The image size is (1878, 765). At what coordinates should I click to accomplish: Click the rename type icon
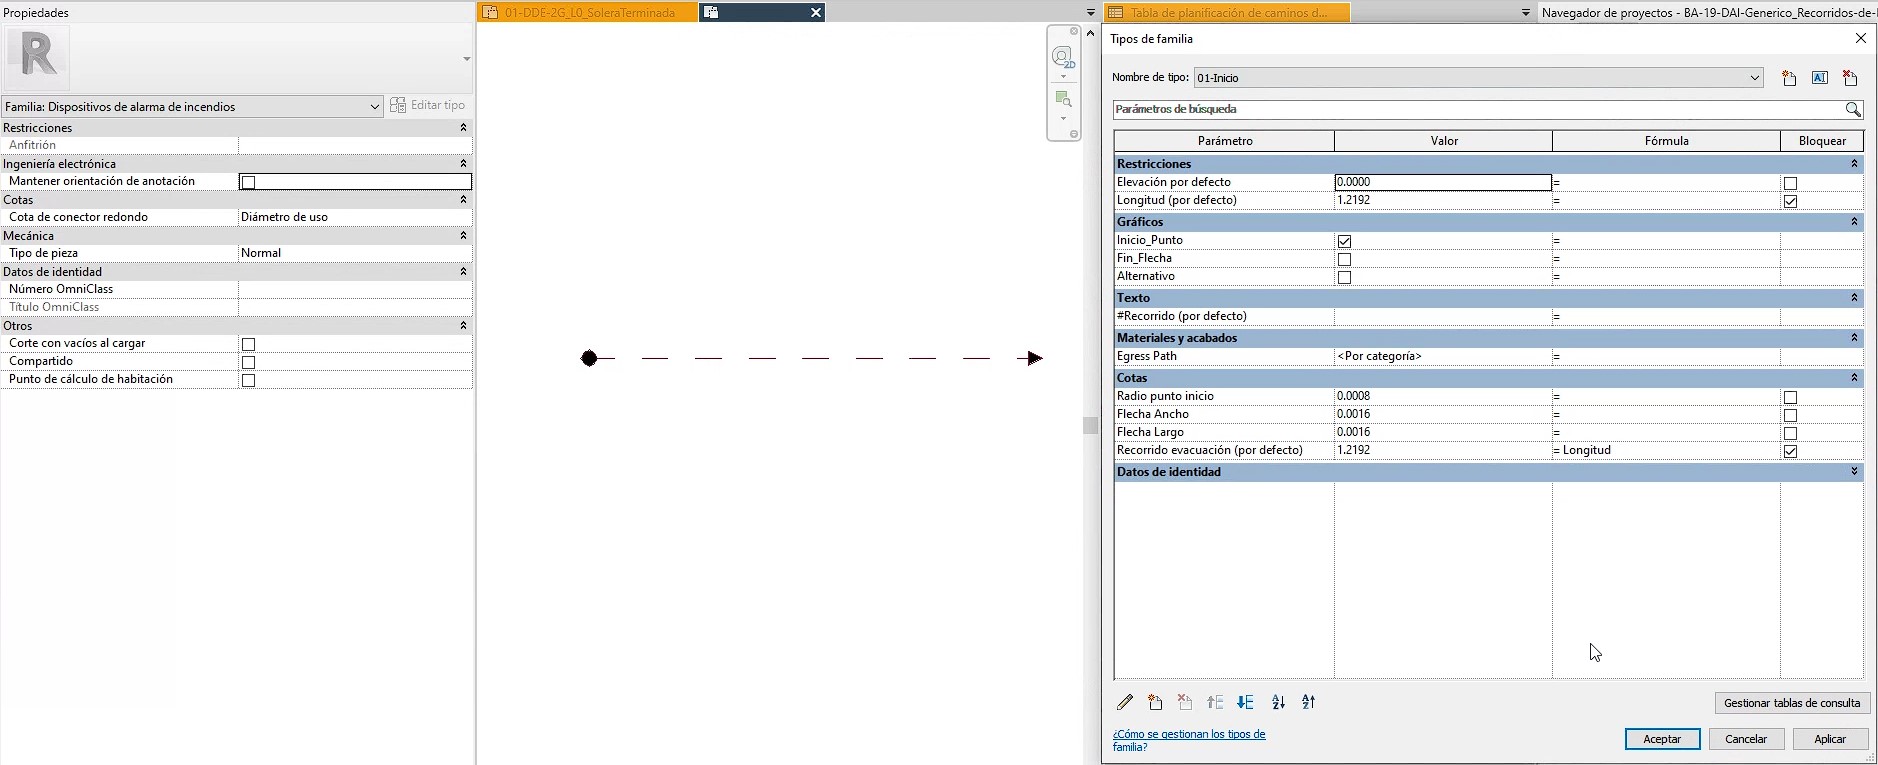[x=1820, y=78]
